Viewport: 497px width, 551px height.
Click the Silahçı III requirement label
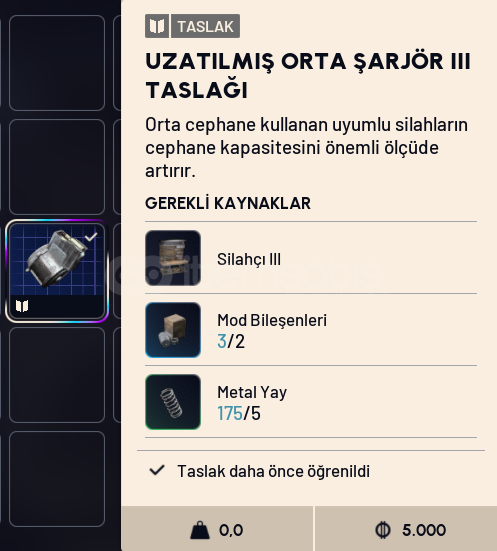point(249,259)
